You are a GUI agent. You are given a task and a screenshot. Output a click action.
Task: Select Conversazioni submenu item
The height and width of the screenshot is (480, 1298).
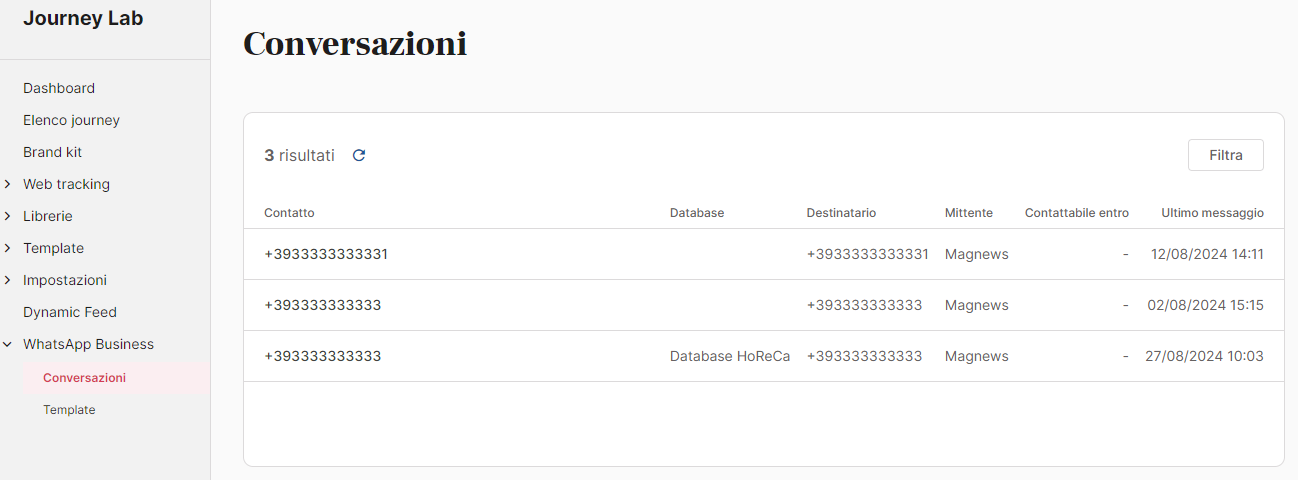click(84, 378)
